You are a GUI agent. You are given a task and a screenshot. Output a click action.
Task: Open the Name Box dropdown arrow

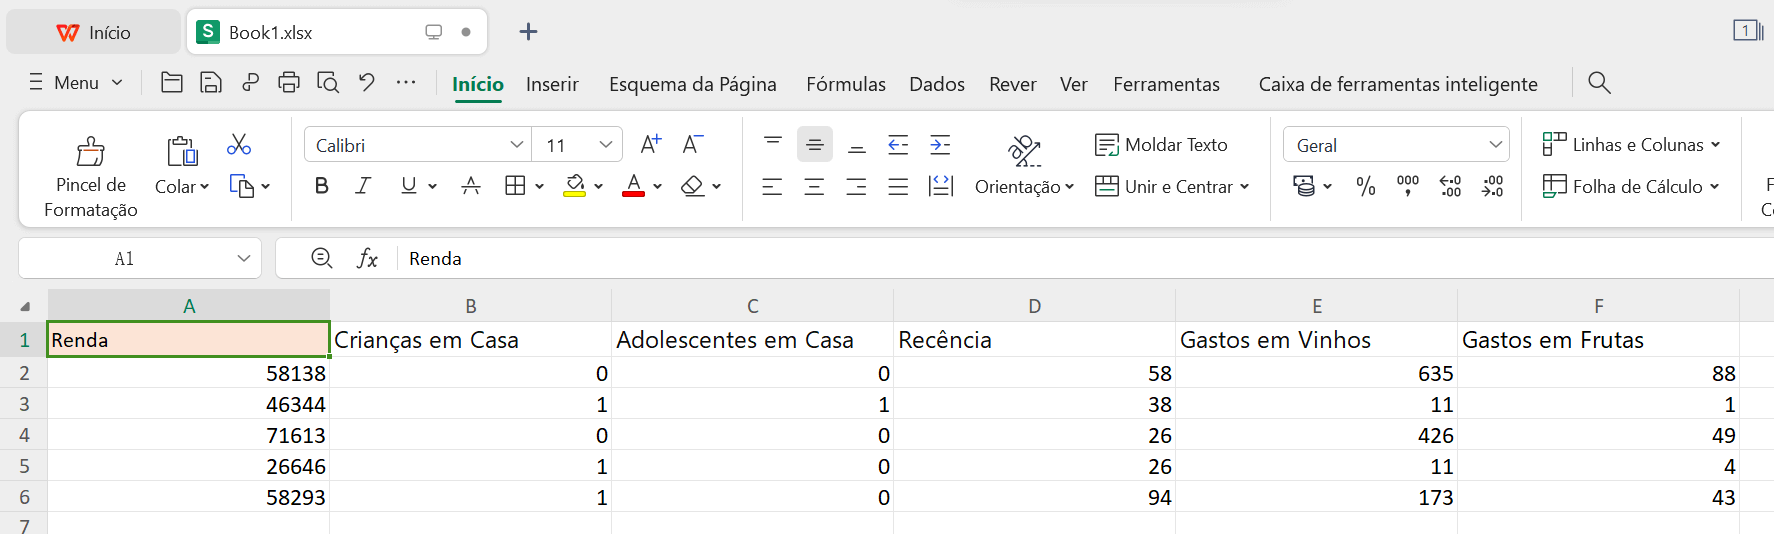244,259
